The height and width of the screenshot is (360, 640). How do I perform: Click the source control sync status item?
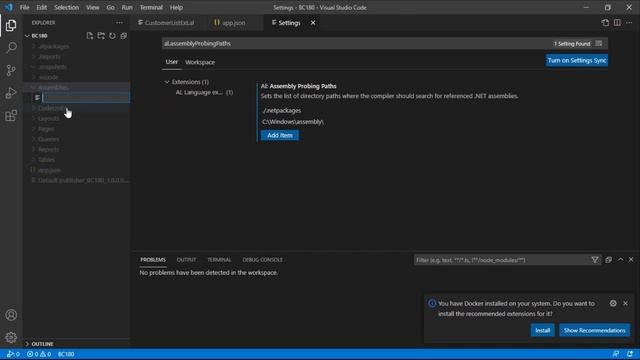pos(13,354)
